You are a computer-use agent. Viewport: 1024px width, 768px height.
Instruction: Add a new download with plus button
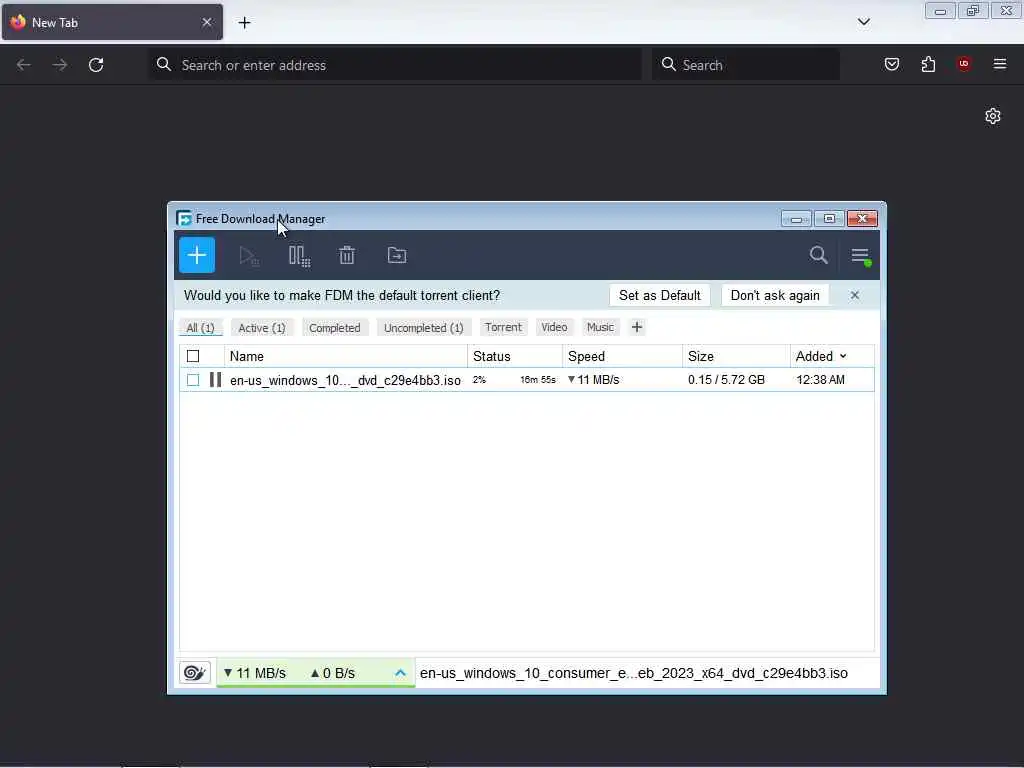pyautogui.click(x=197, y=255)
